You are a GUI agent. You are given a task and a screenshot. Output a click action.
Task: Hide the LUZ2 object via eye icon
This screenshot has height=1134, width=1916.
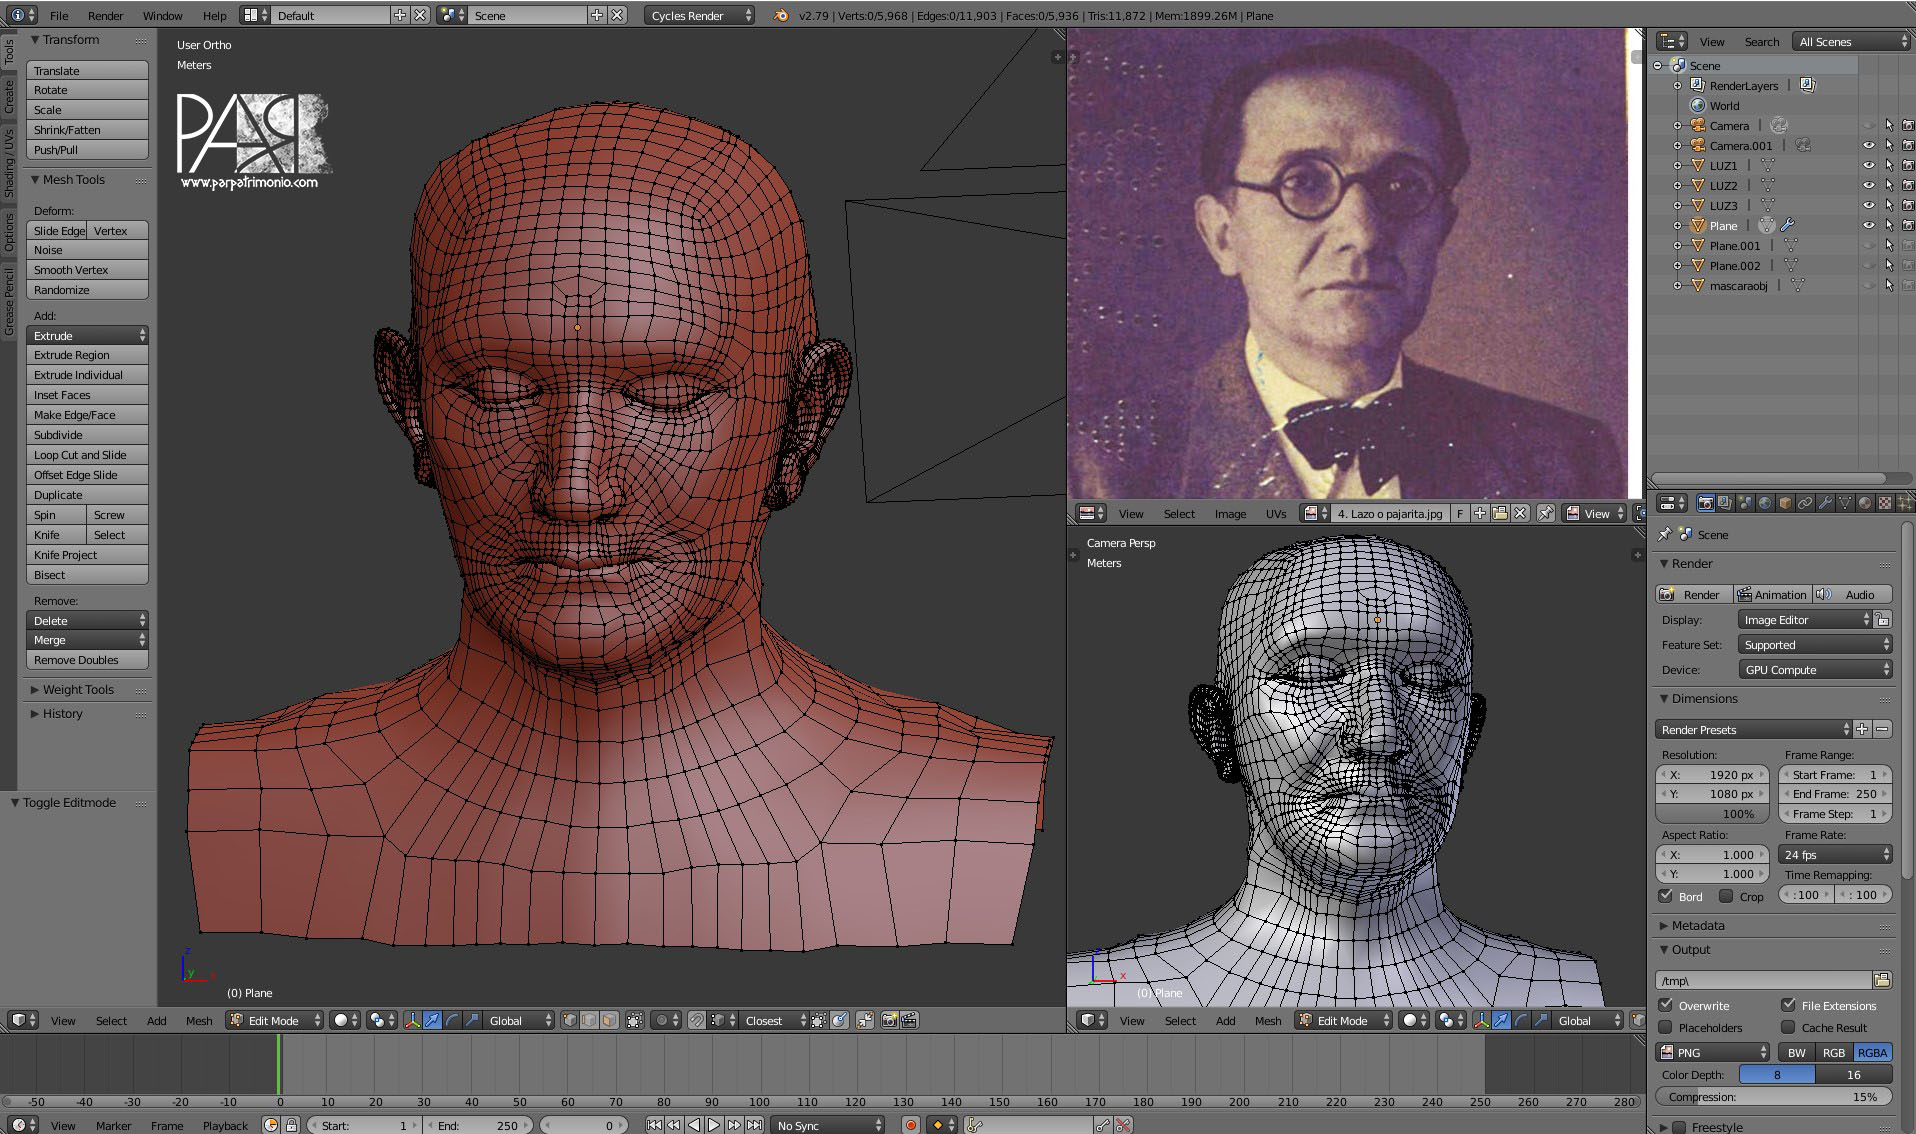pyautogui.click(x=1868, y=185)
